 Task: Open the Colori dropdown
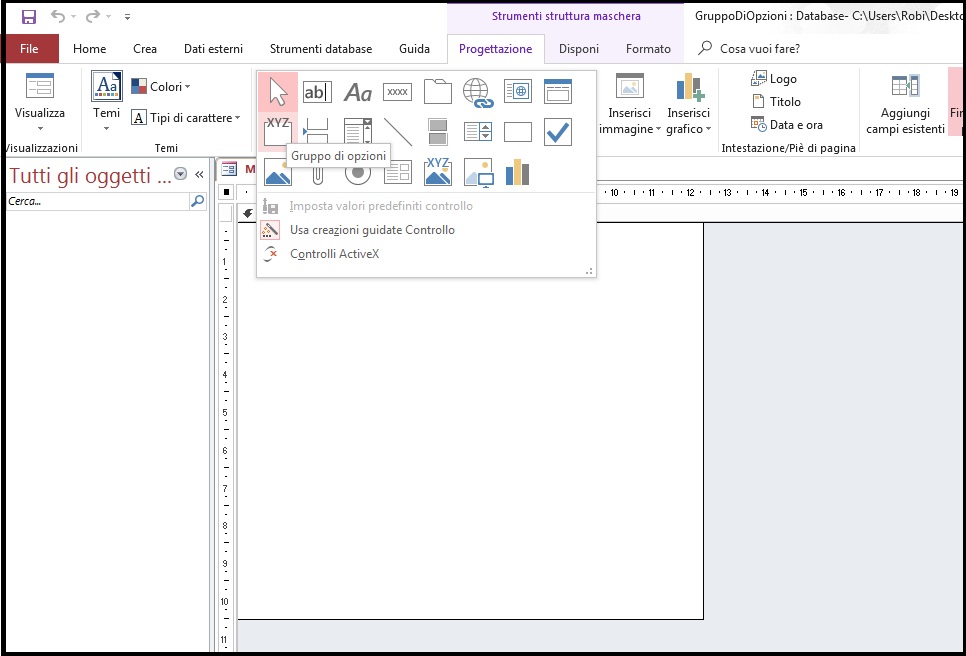coord(161,87)
